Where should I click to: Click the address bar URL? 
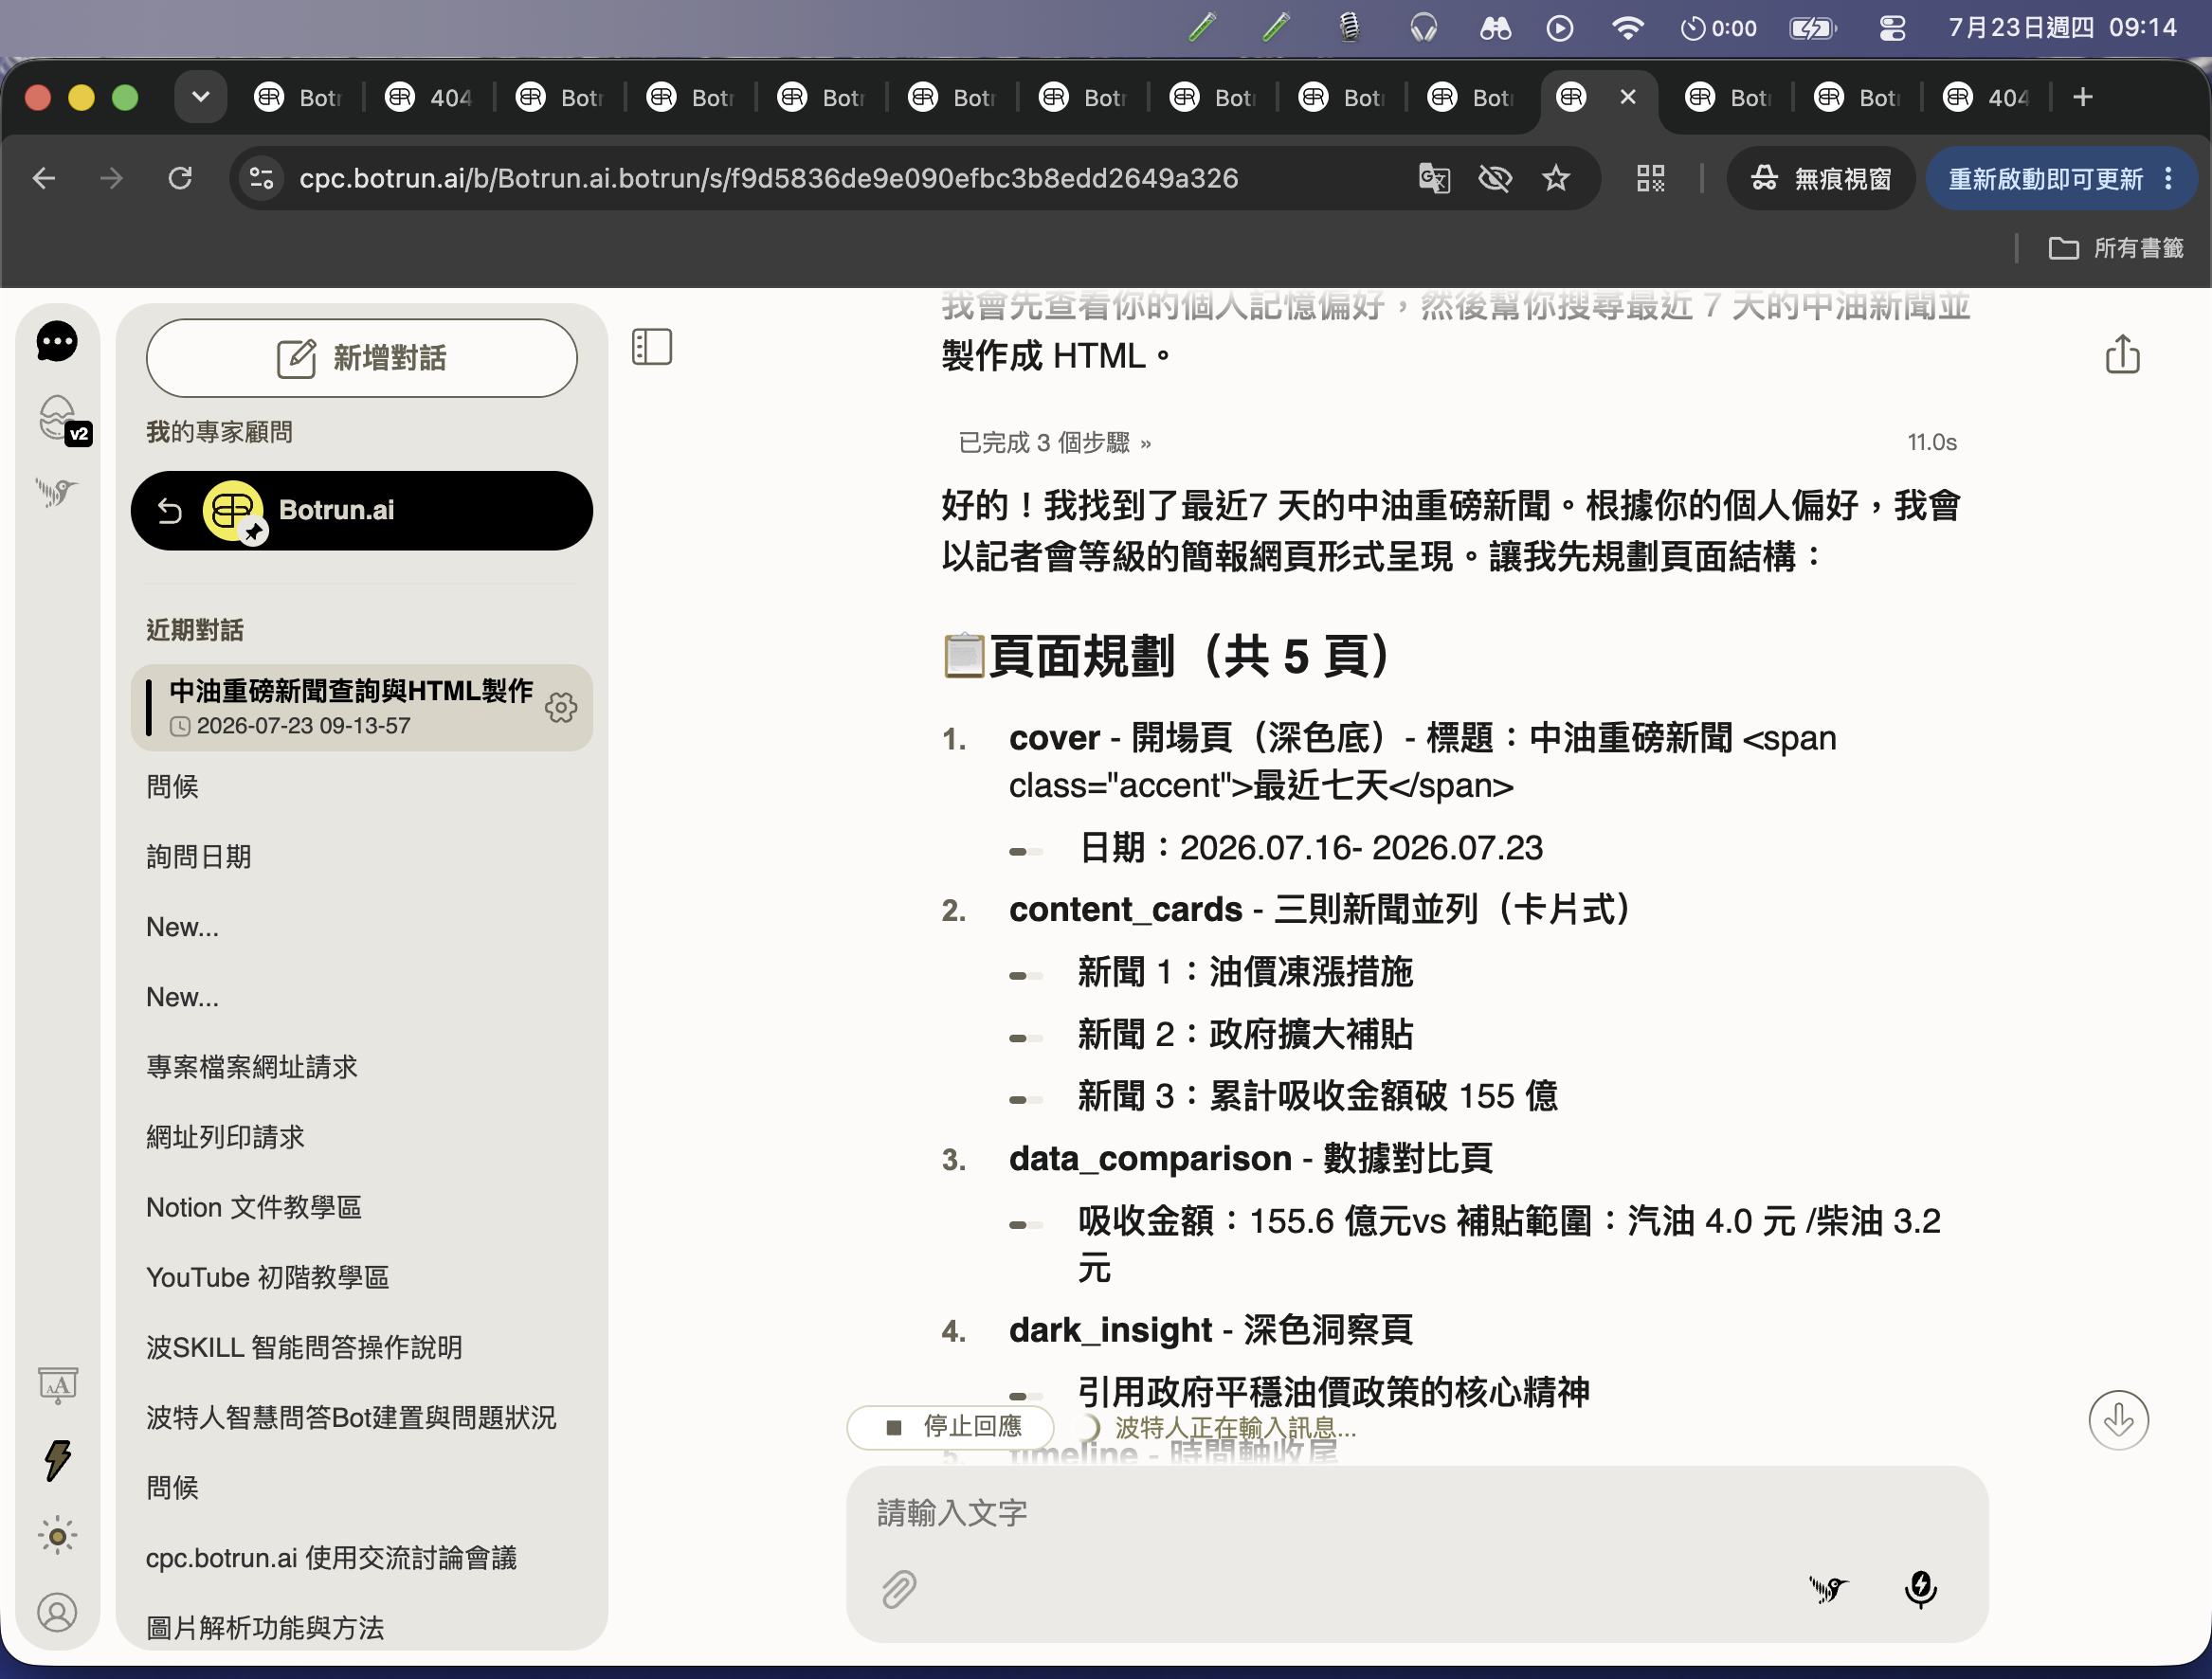tap(768, 178)
